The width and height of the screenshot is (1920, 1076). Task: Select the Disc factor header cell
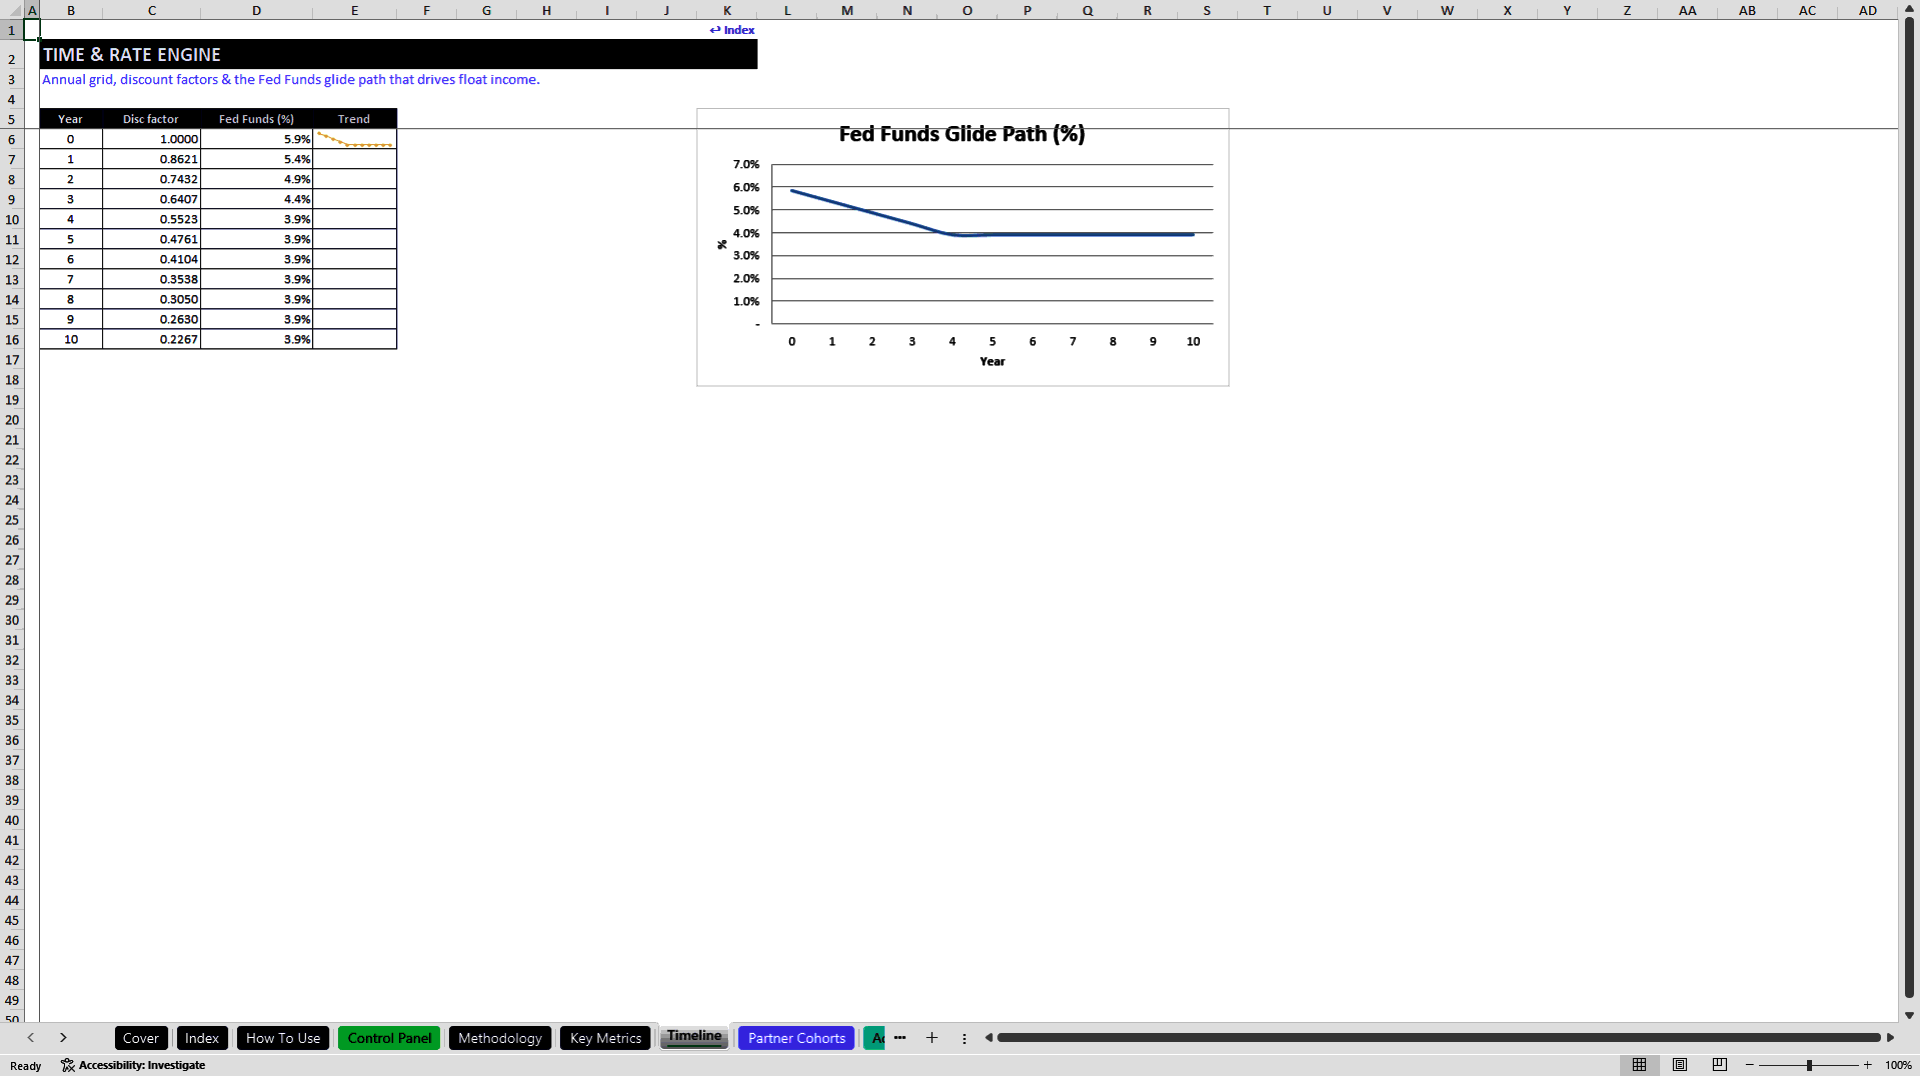pos(151,119)
